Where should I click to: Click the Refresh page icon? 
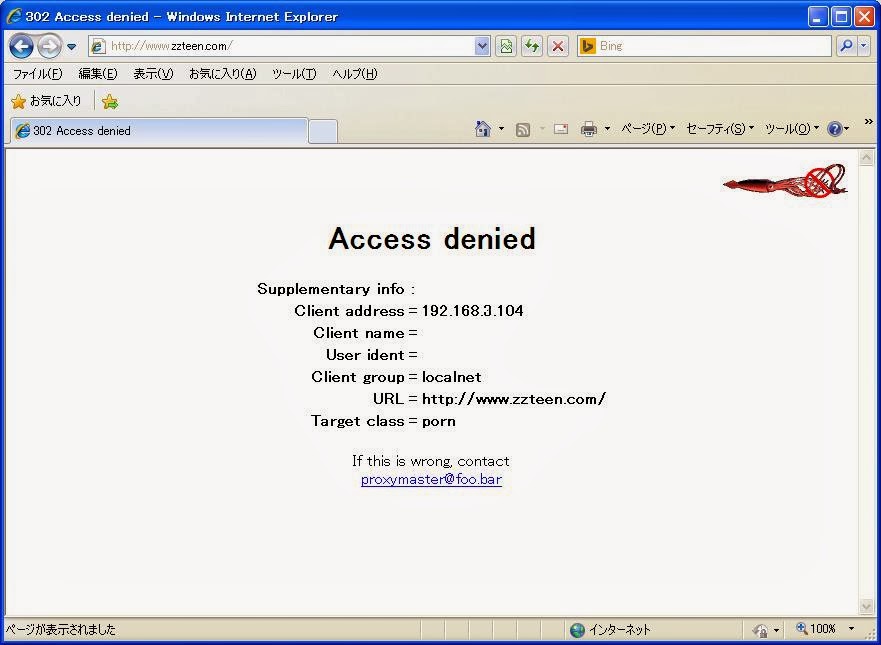(532, 46)
